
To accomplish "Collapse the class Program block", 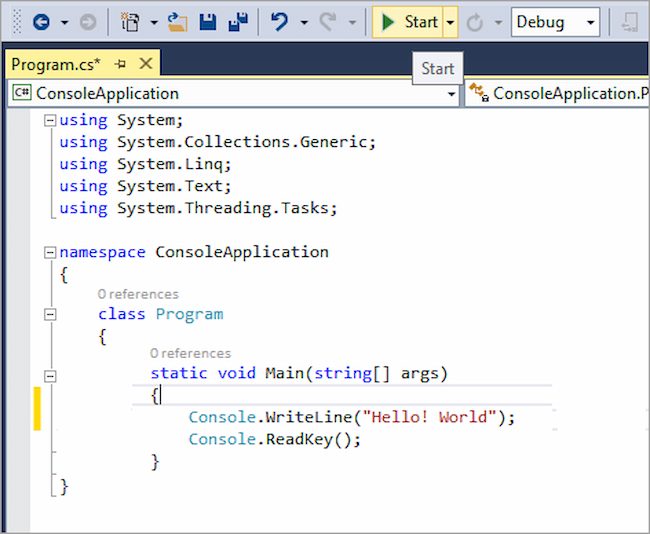I will point(50,314).
